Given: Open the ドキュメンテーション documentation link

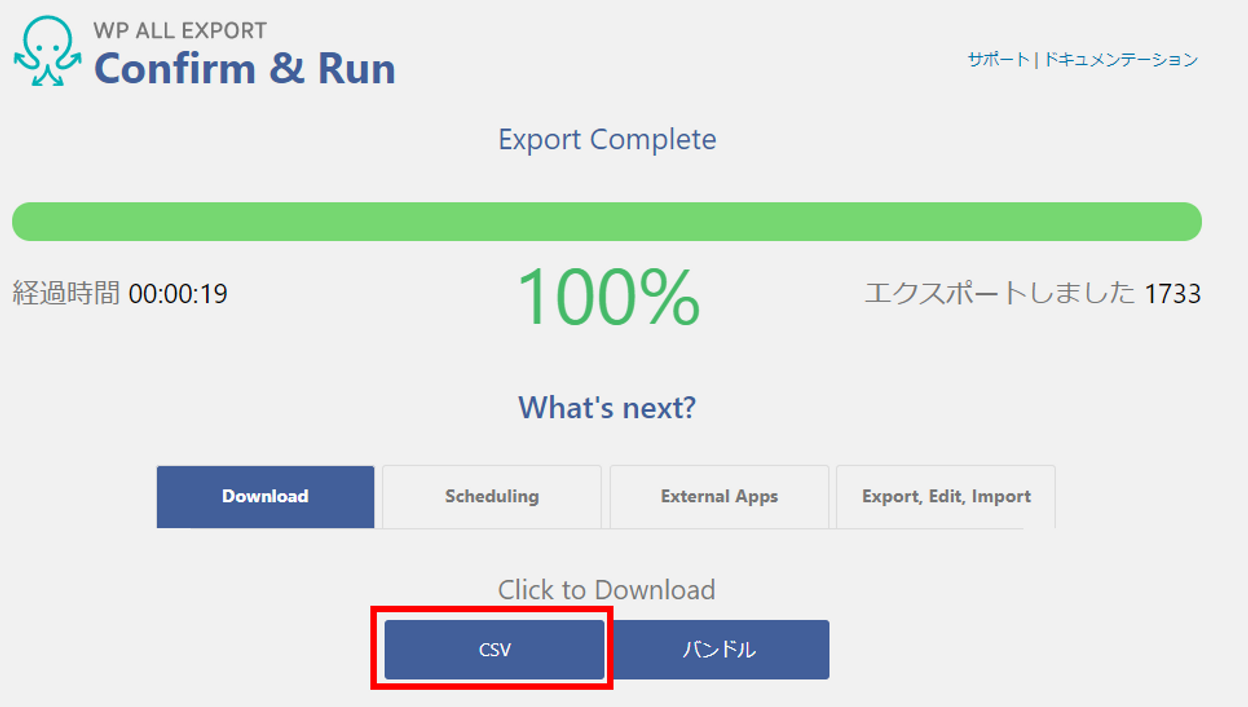Looking at the screenshot, I should tap(1121, 60).
